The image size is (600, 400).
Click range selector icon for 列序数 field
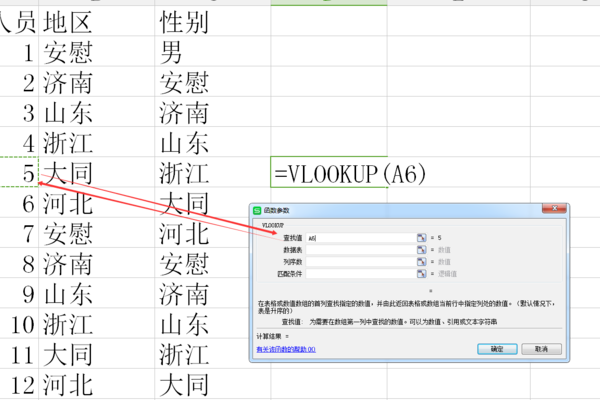pyautogui.click(x=421, y=261)
